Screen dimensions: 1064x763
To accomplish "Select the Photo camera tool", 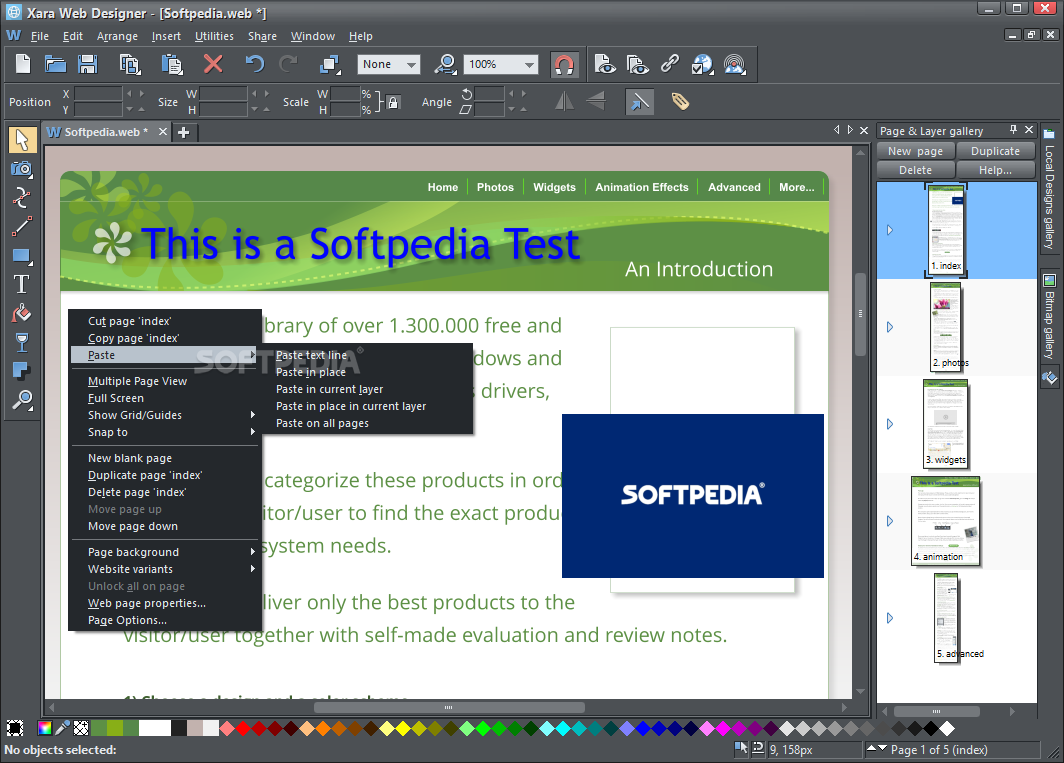I will (x=22, y=168).
